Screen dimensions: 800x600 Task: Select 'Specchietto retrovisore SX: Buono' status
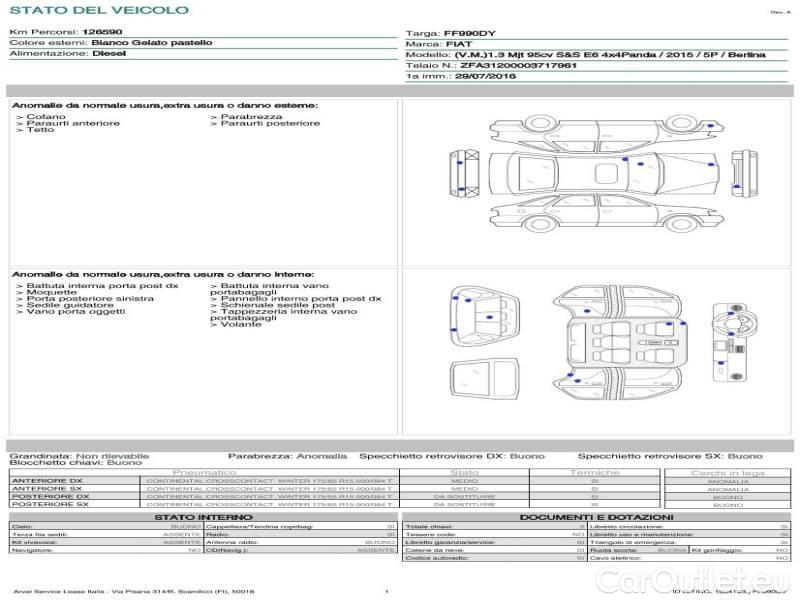pyautogui.click(x=670, y=456)
